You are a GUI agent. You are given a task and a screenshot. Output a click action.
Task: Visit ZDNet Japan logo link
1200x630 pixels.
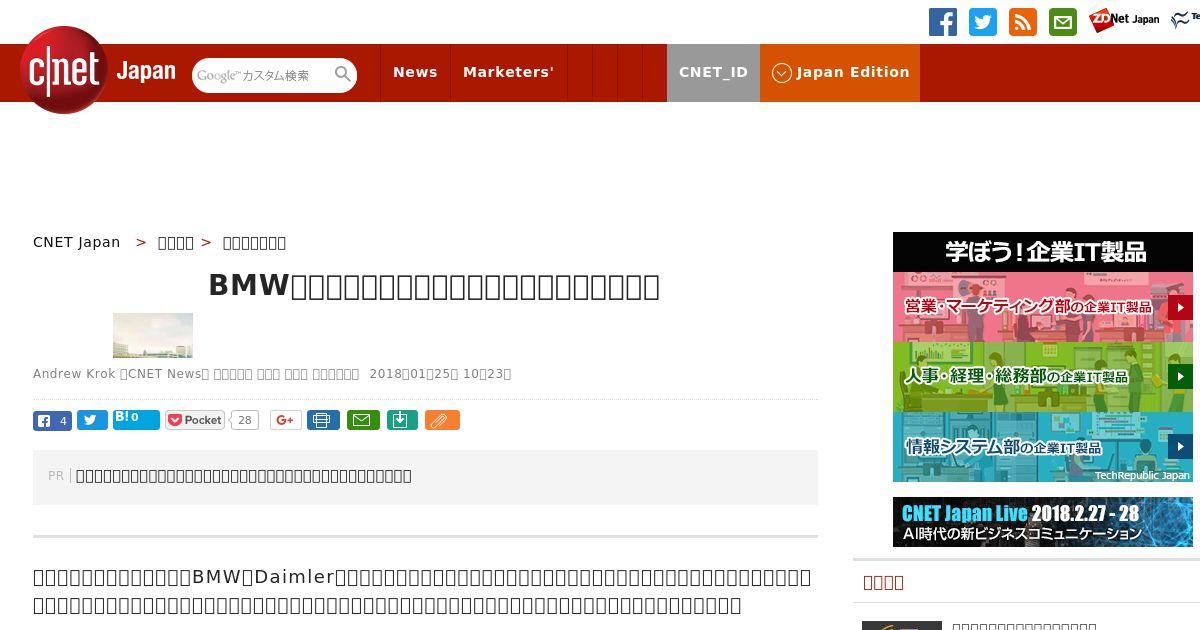[1125, 19]
